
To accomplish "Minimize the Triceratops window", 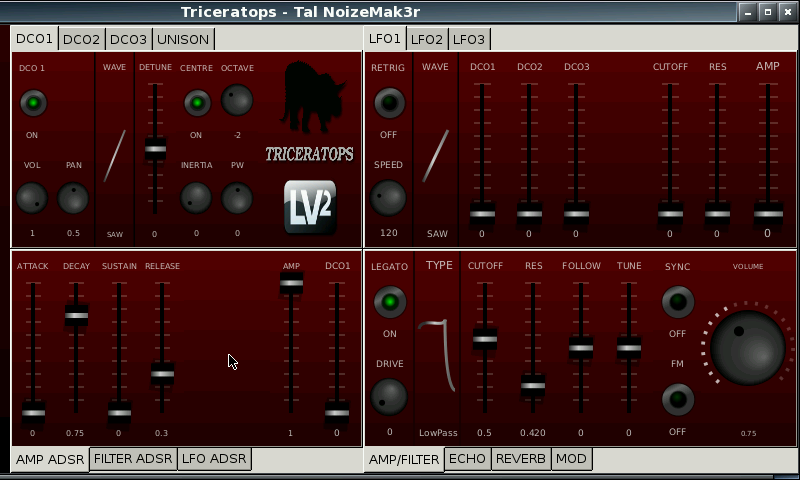I will 748,12.
